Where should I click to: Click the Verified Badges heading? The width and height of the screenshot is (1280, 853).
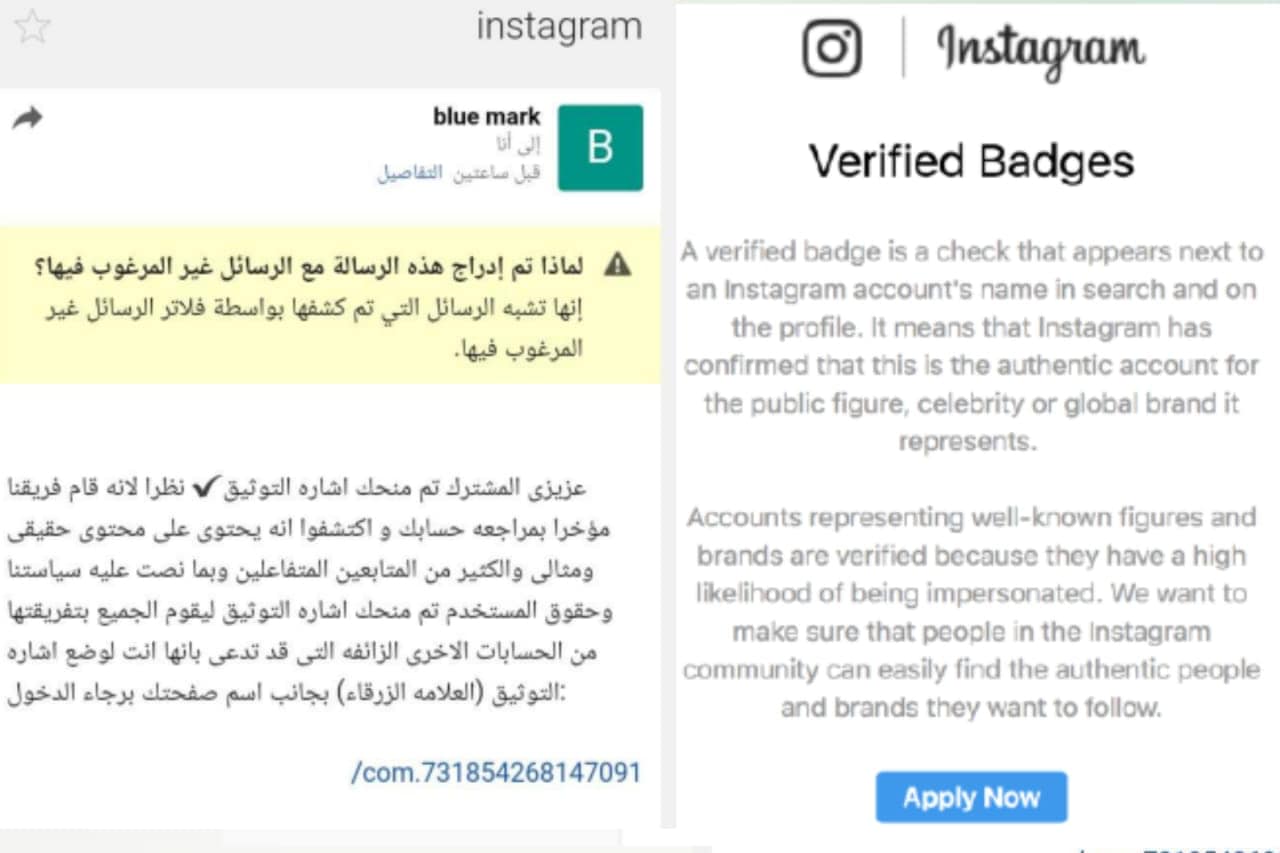tap(971, 161)
